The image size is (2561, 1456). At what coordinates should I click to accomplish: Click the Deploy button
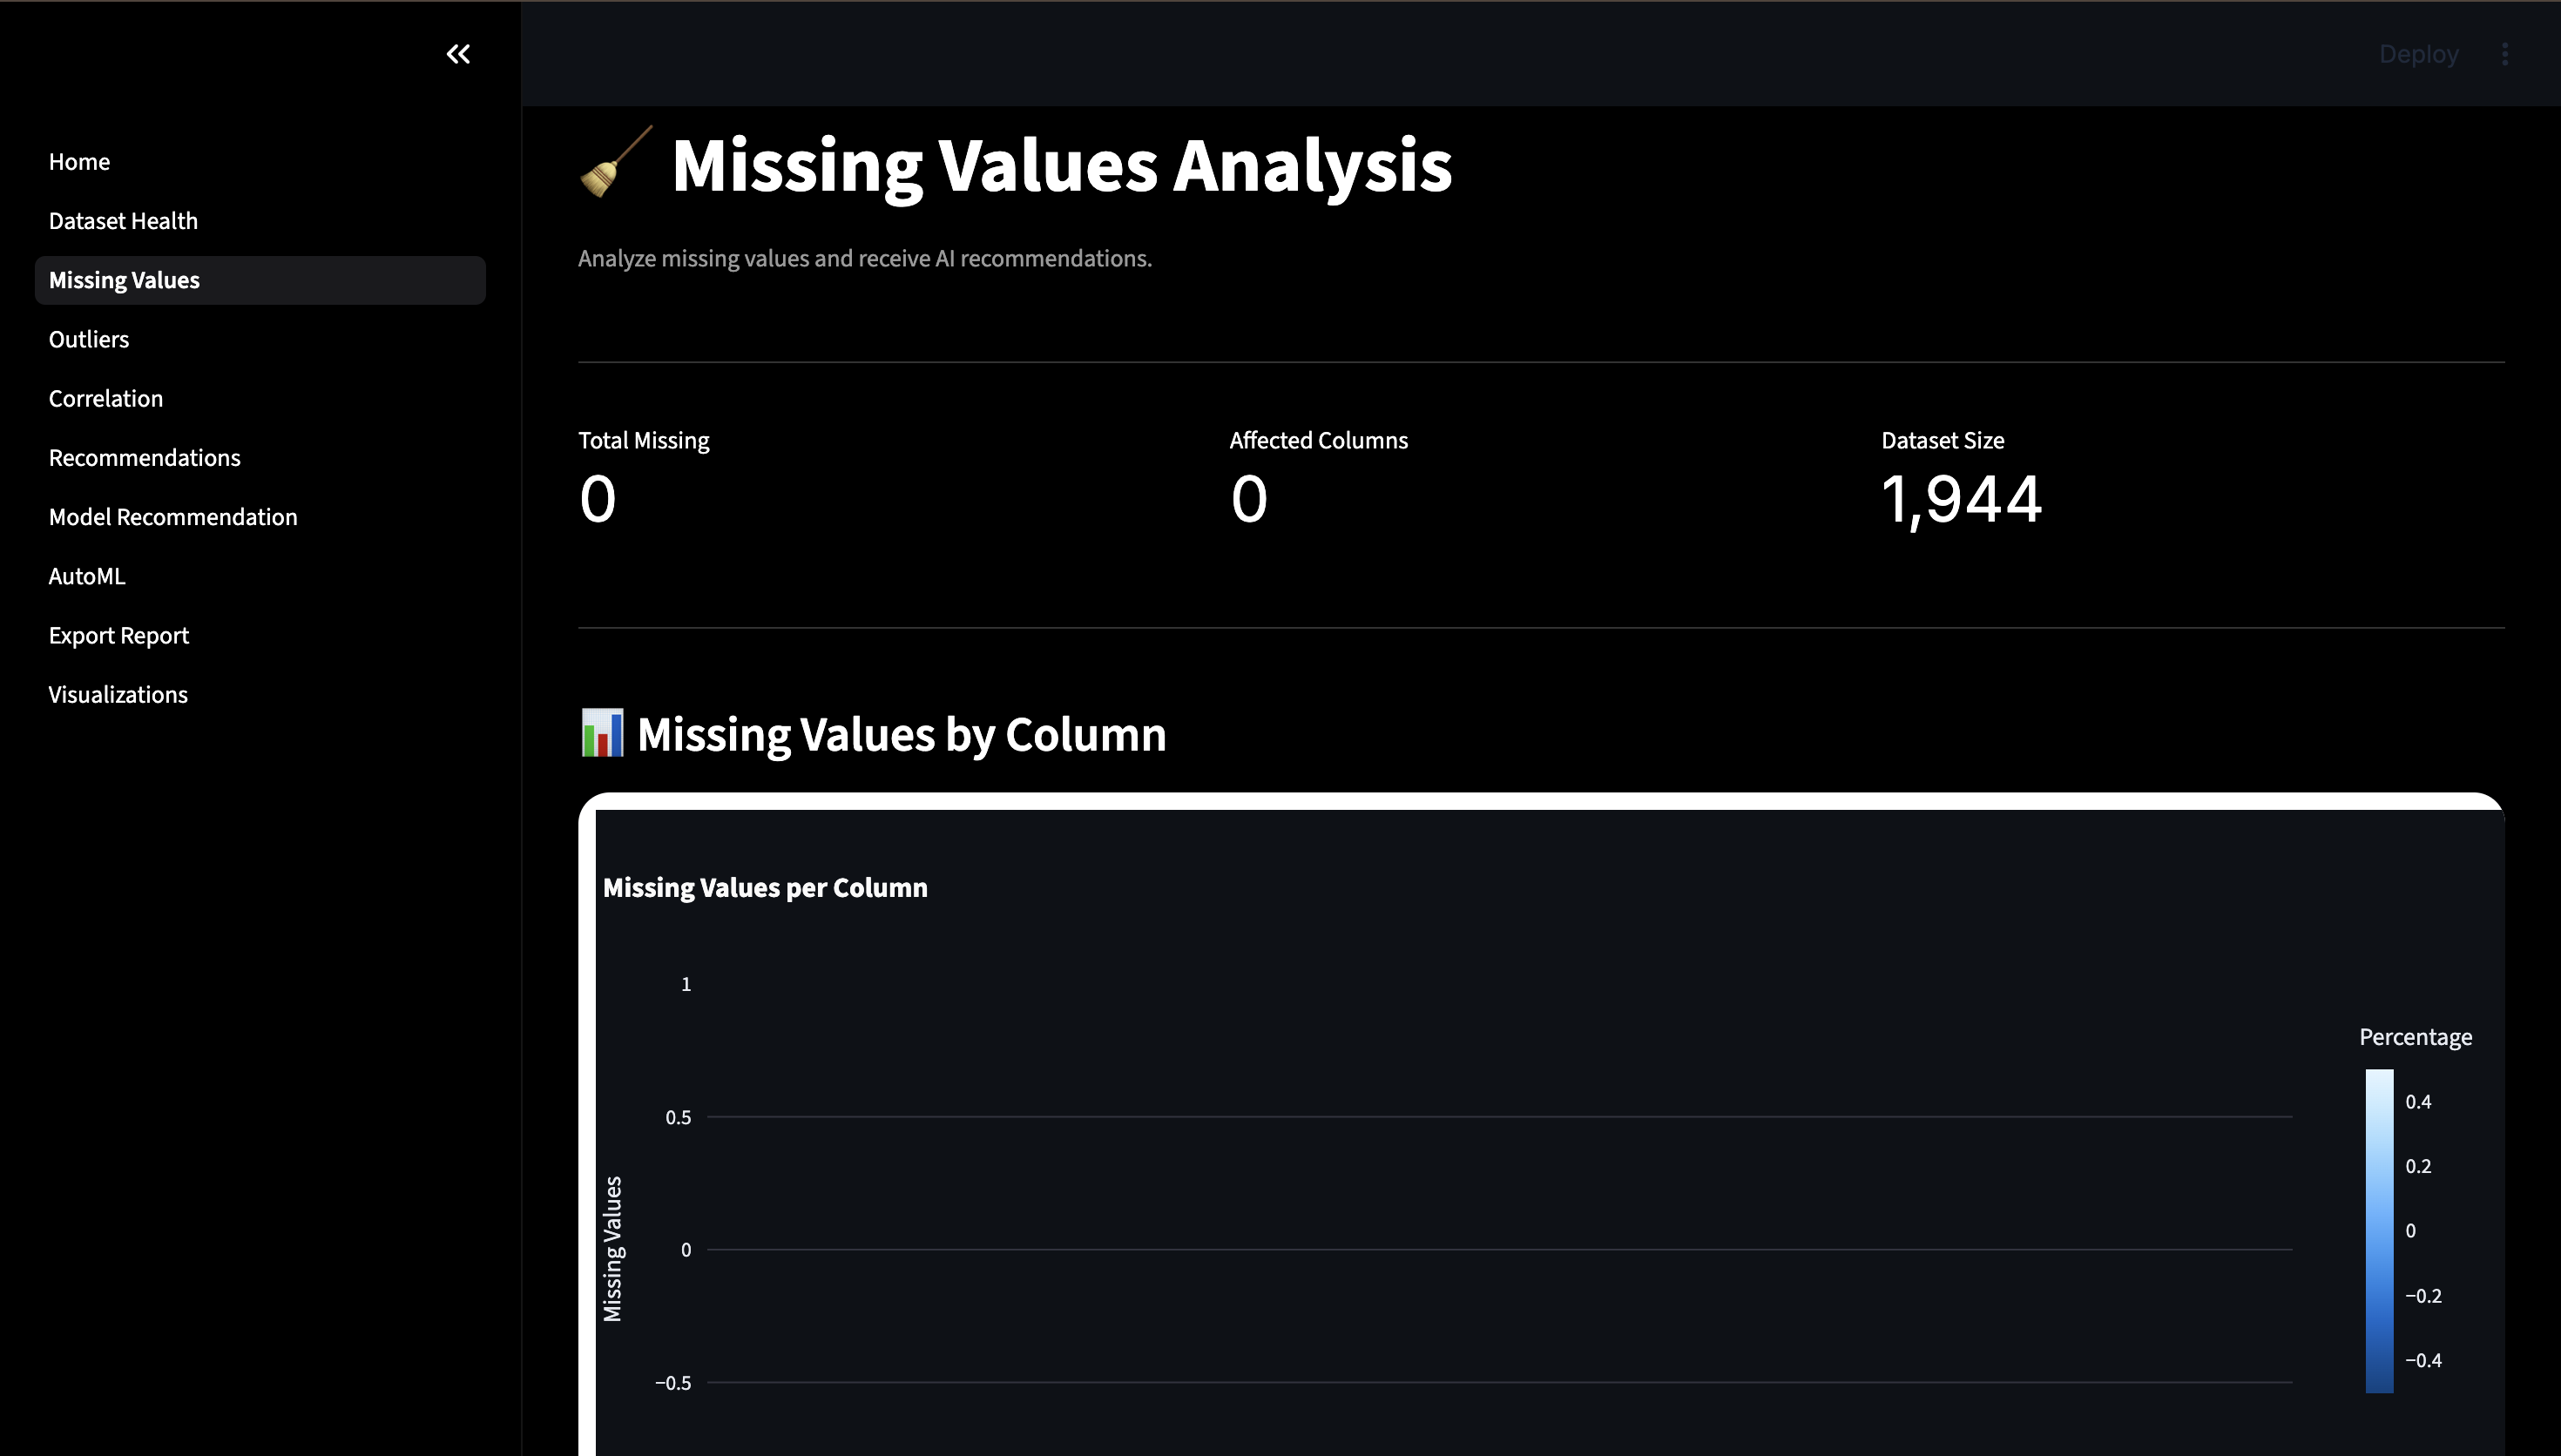click(2418, 54)
